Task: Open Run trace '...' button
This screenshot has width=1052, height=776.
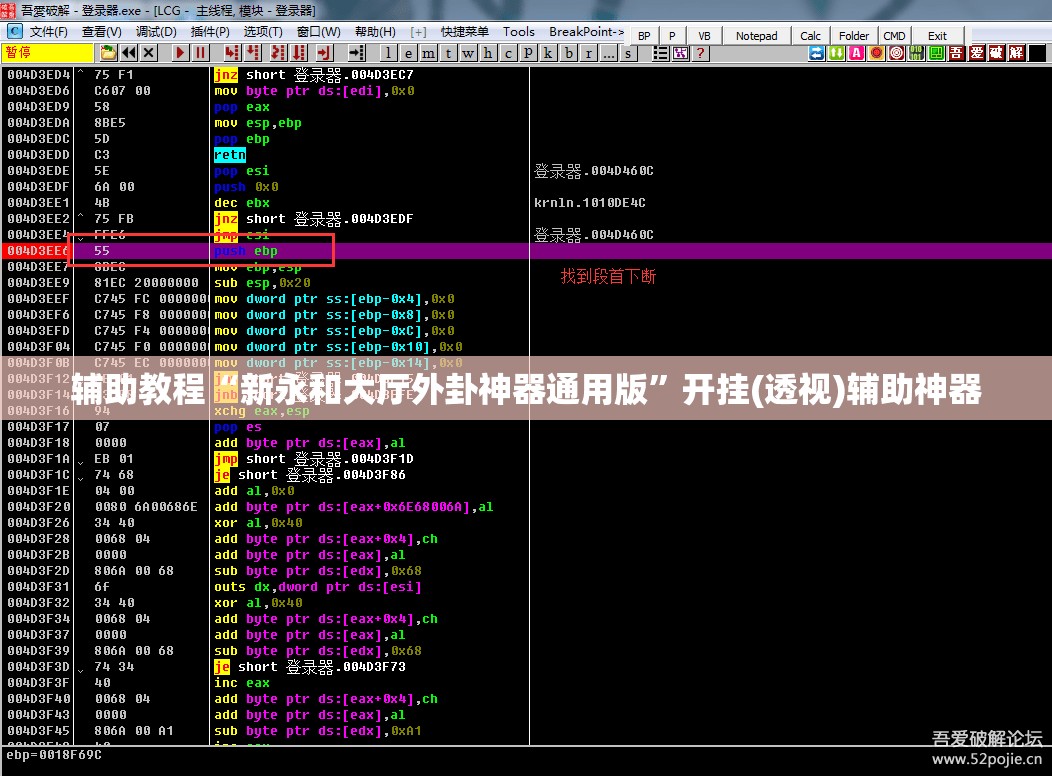Action: point(608,53)
